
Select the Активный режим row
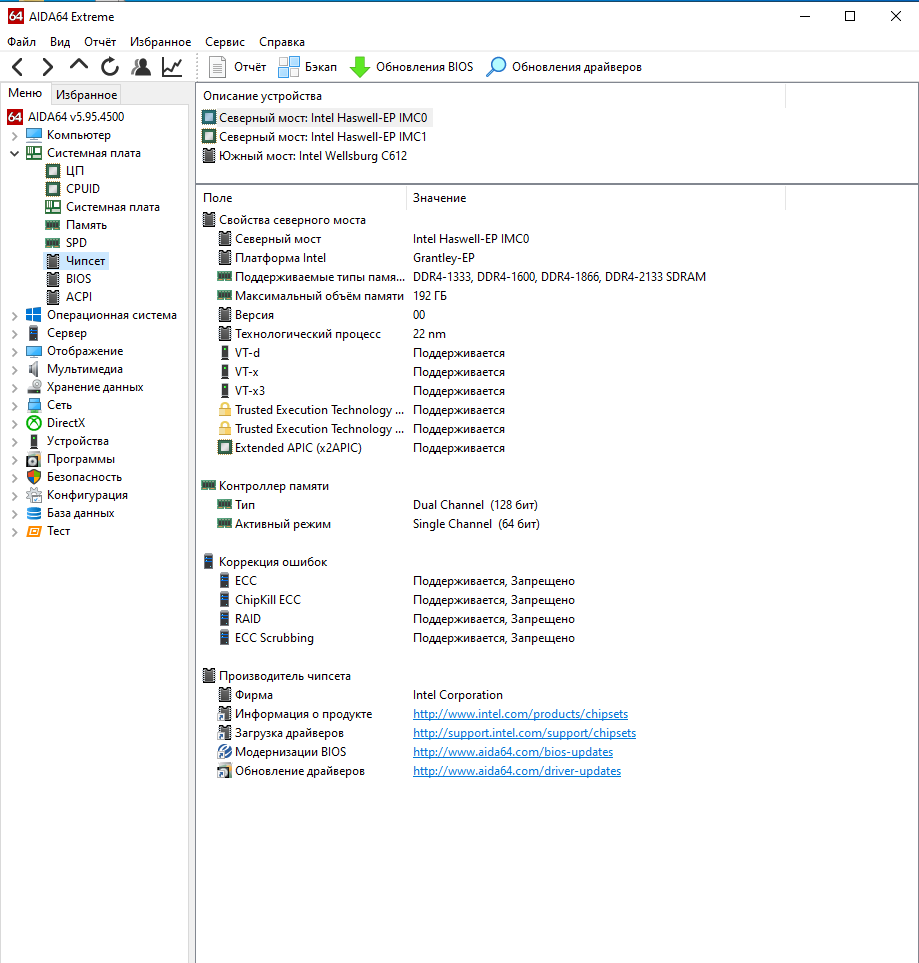pyautogui.click(x=378, y=524)
